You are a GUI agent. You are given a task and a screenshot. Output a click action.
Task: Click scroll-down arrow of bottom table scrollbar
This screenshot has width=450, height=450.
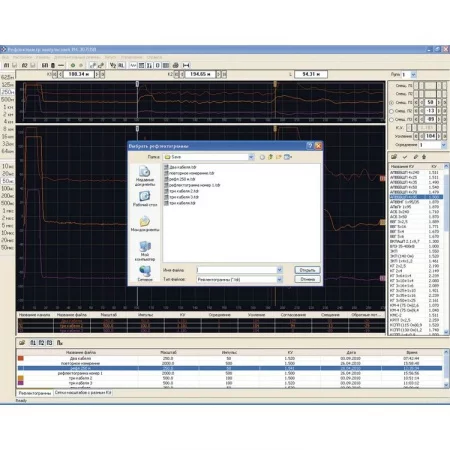tap(446, 385)
